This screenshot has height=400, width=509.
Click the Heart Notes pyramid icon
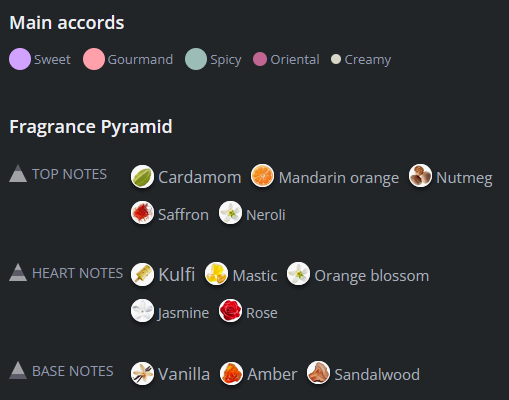click(x=18, y=272)
